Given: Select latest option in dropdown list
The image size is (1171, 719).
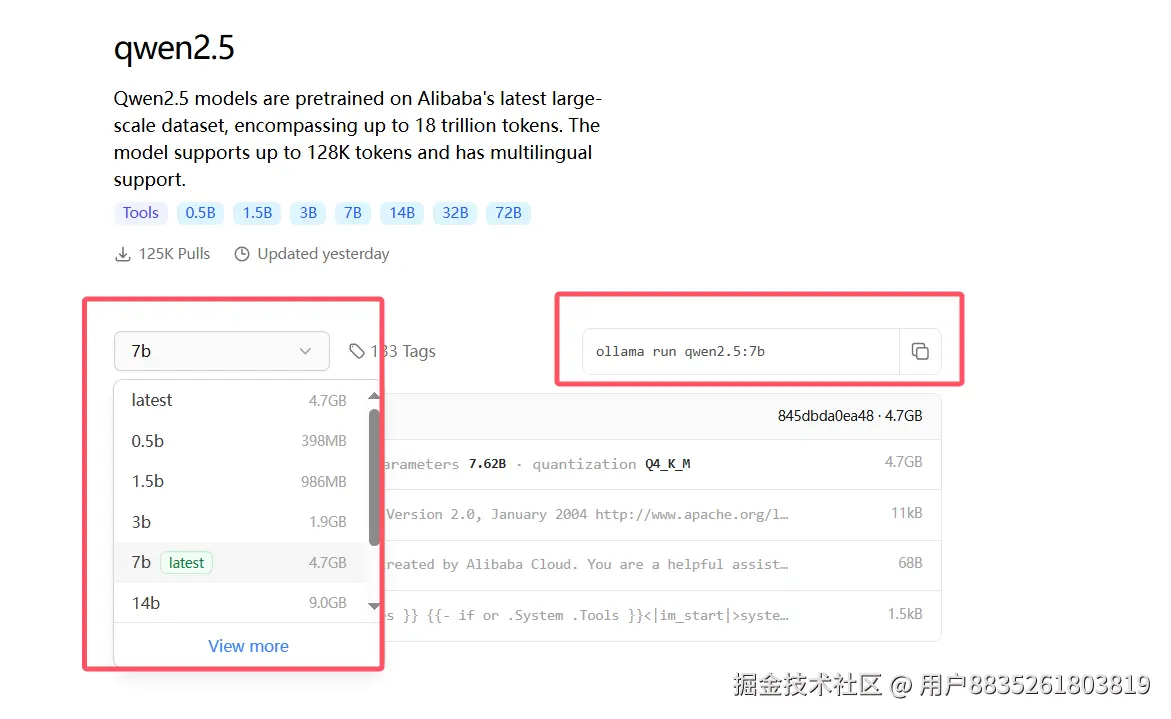Looking at the screenshot, I should point(239,400).
